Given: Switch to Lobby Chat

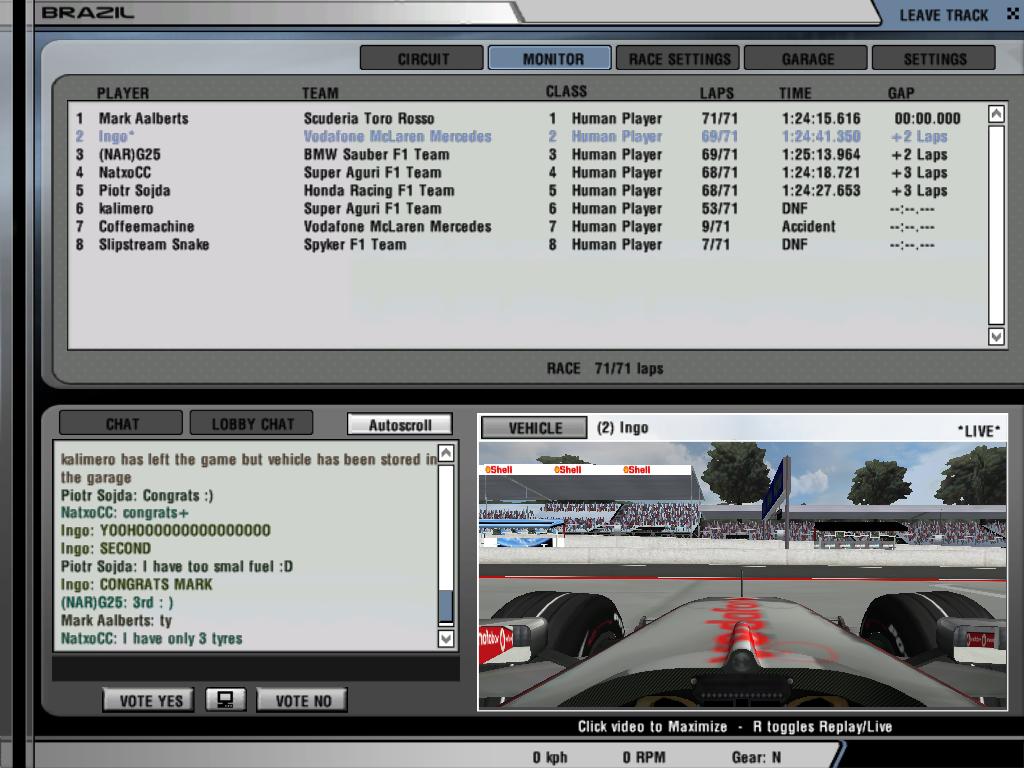Looking at the screenshot, I should [x=251, y=424].
